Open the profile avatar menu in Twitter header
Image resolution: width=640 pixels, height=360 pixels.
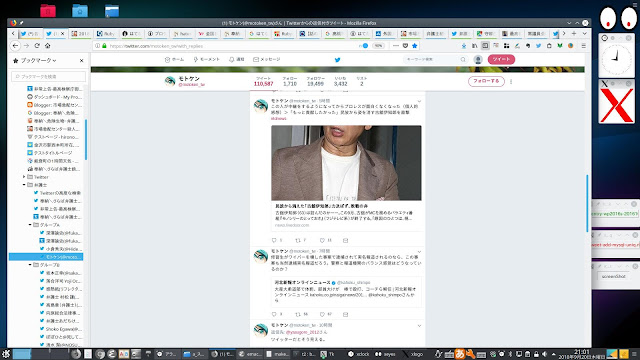[x=478, y=60]
